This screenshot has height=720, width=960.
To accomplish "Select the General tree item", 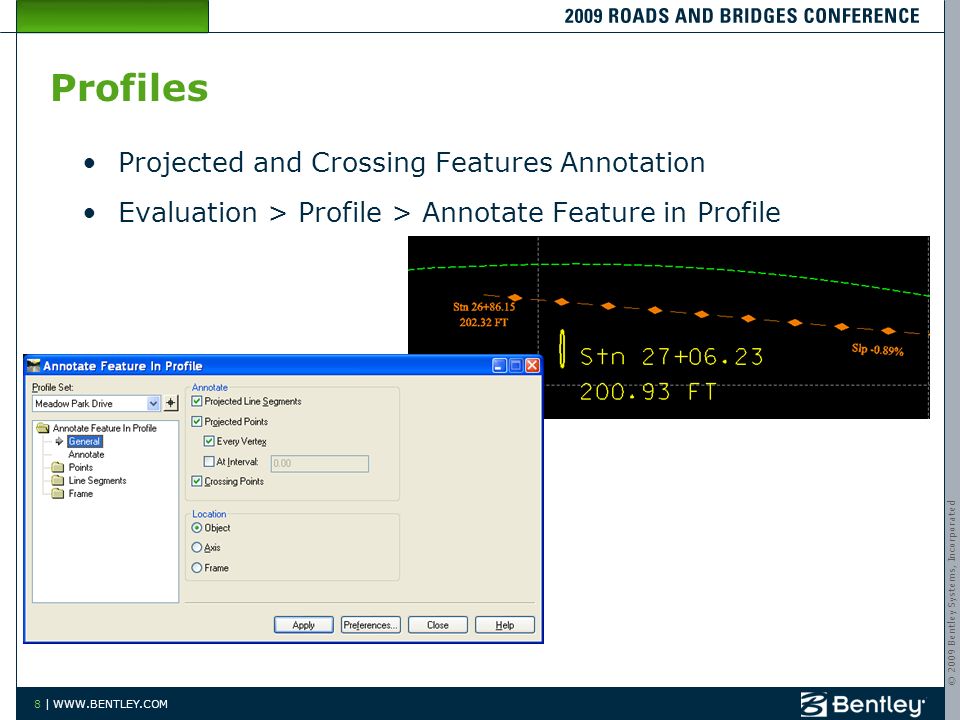I will coord(84,441).
